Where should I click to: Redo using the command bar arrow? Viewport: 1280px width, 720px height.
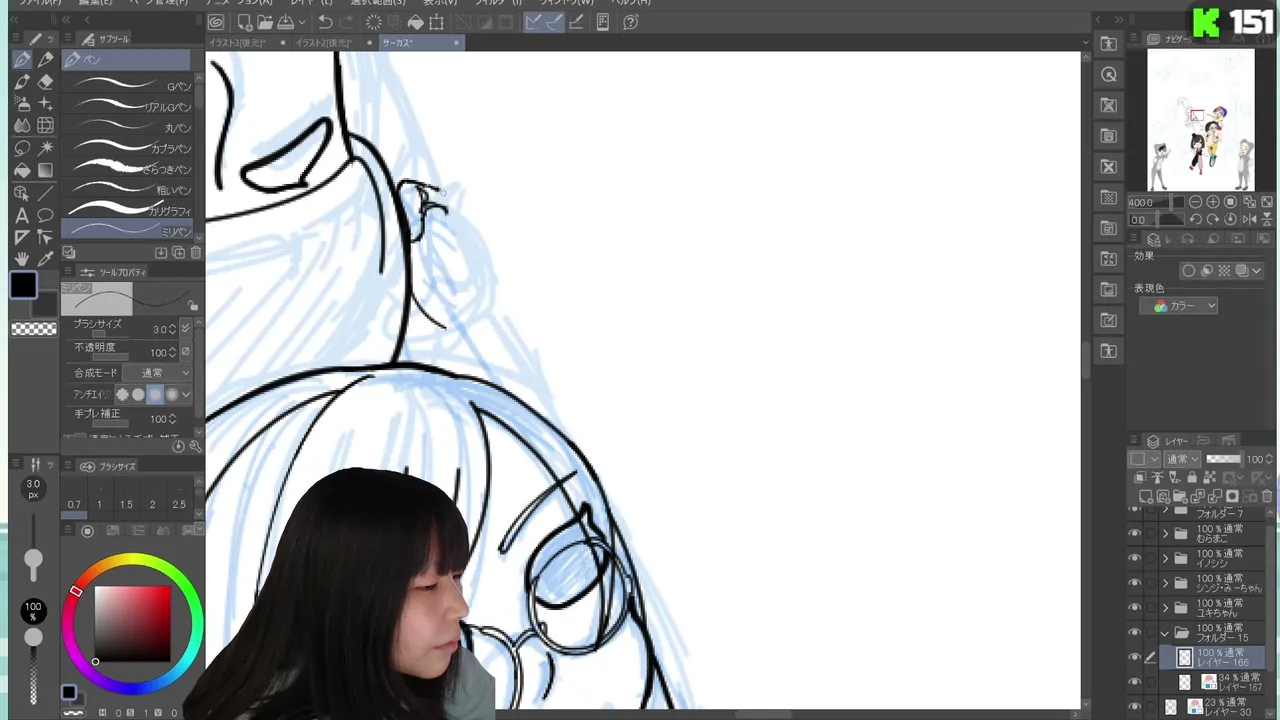(347, 22)
